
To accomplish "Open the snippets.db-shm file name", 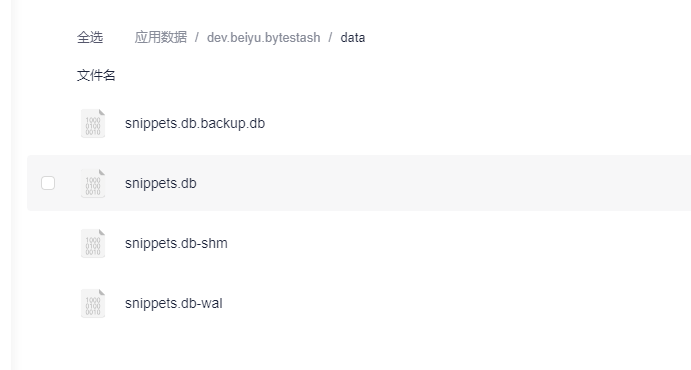I will point(176,243).
